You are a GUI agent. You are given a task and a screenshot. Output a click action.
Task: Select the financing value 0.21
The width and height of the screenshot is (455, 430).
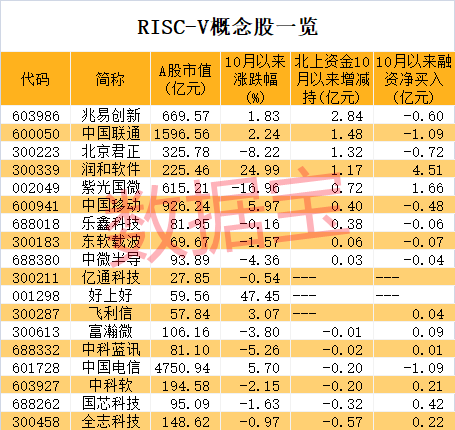[428, 386]
